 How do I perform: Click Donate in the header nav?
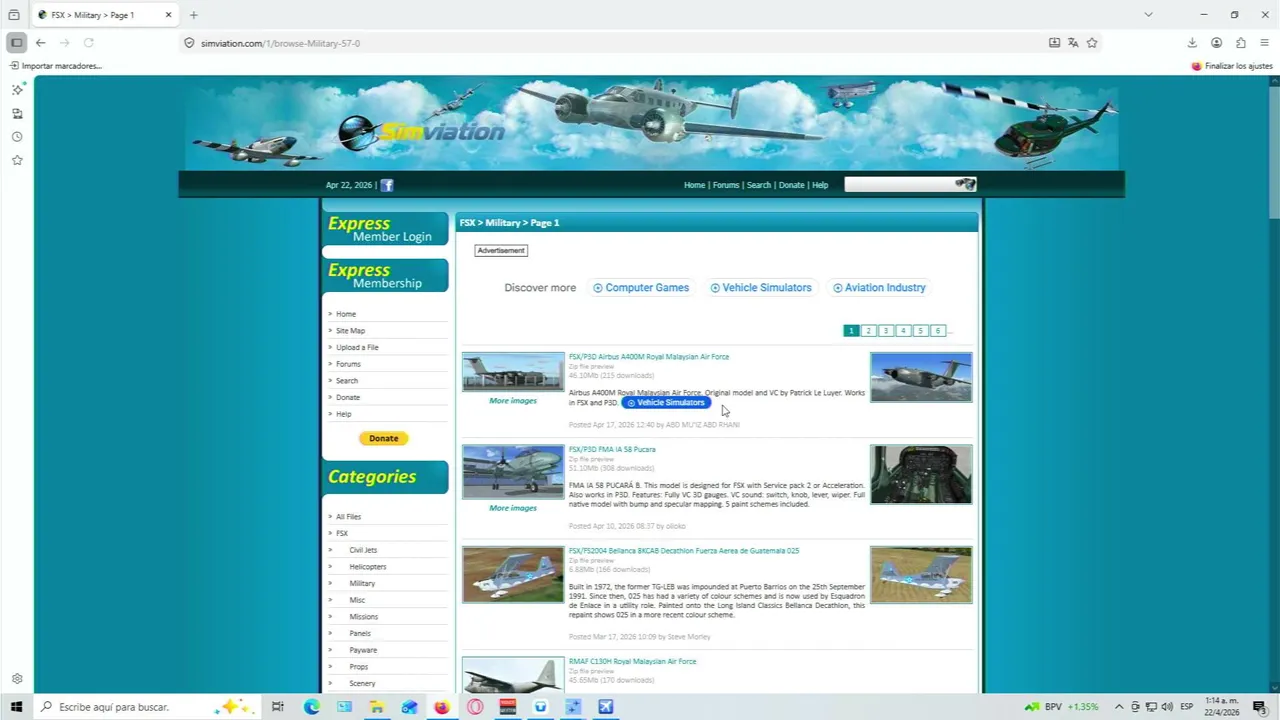click(x=791, y=185)
